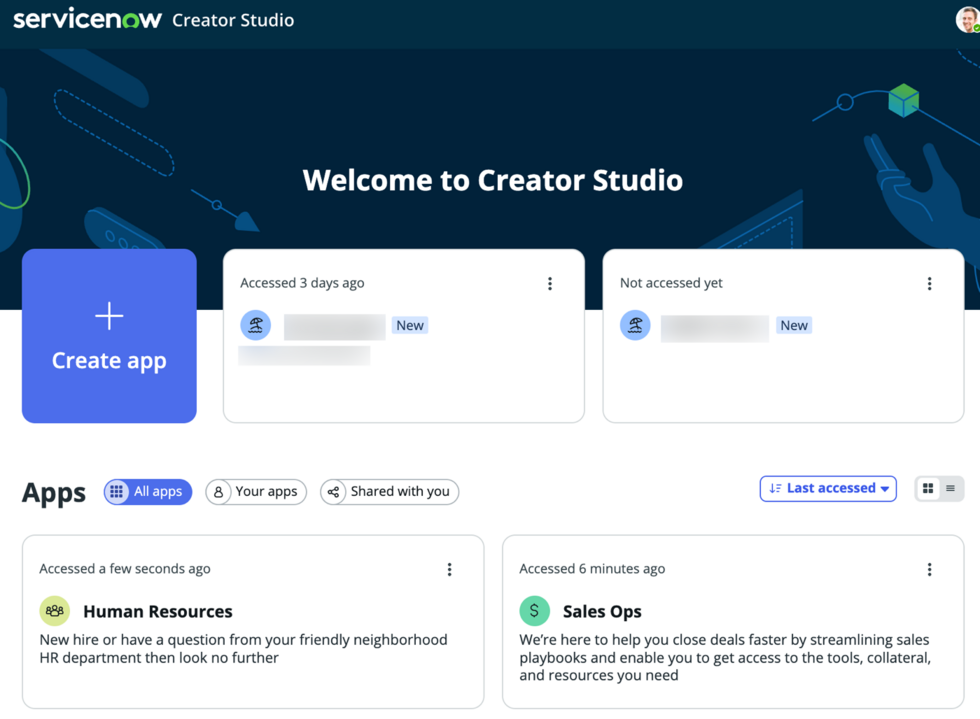Click the Human Resources people icon
Image resolution: width=980 pixels, height=719 pixels.
click(x=55, y=611)
